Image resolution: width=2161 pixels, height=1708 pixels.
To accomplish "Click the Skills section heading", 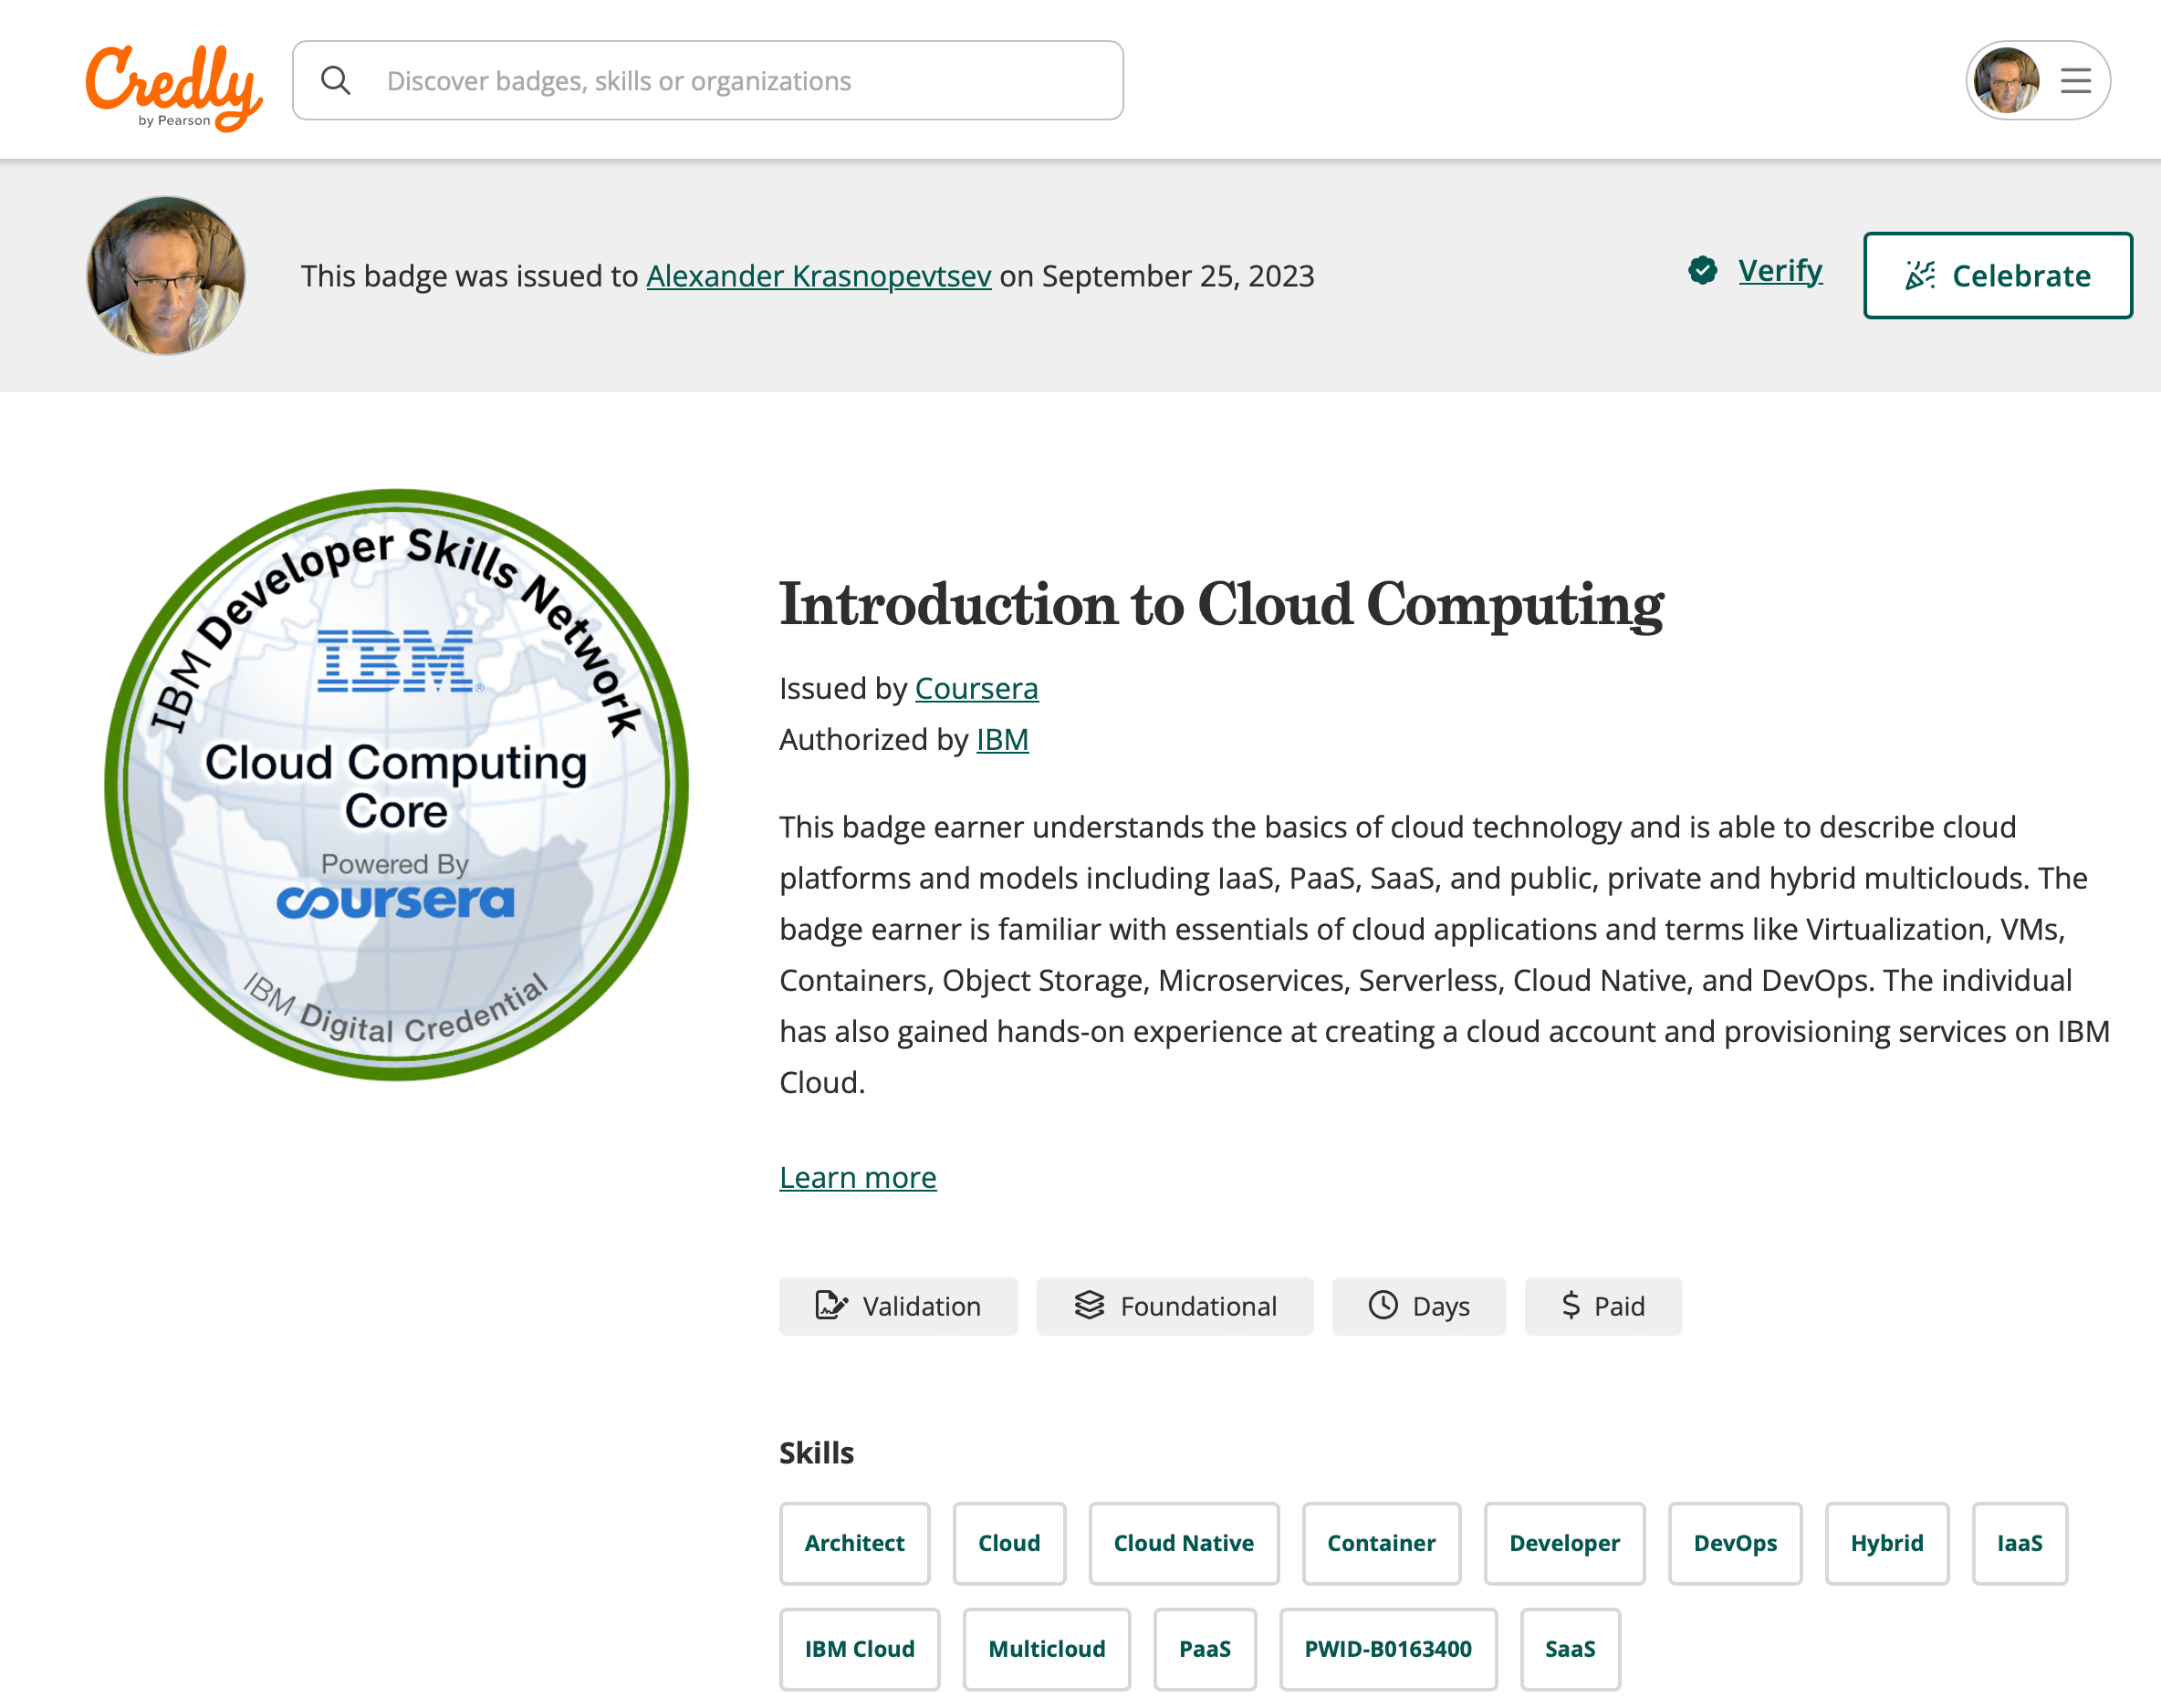I will coord(817,1453).
